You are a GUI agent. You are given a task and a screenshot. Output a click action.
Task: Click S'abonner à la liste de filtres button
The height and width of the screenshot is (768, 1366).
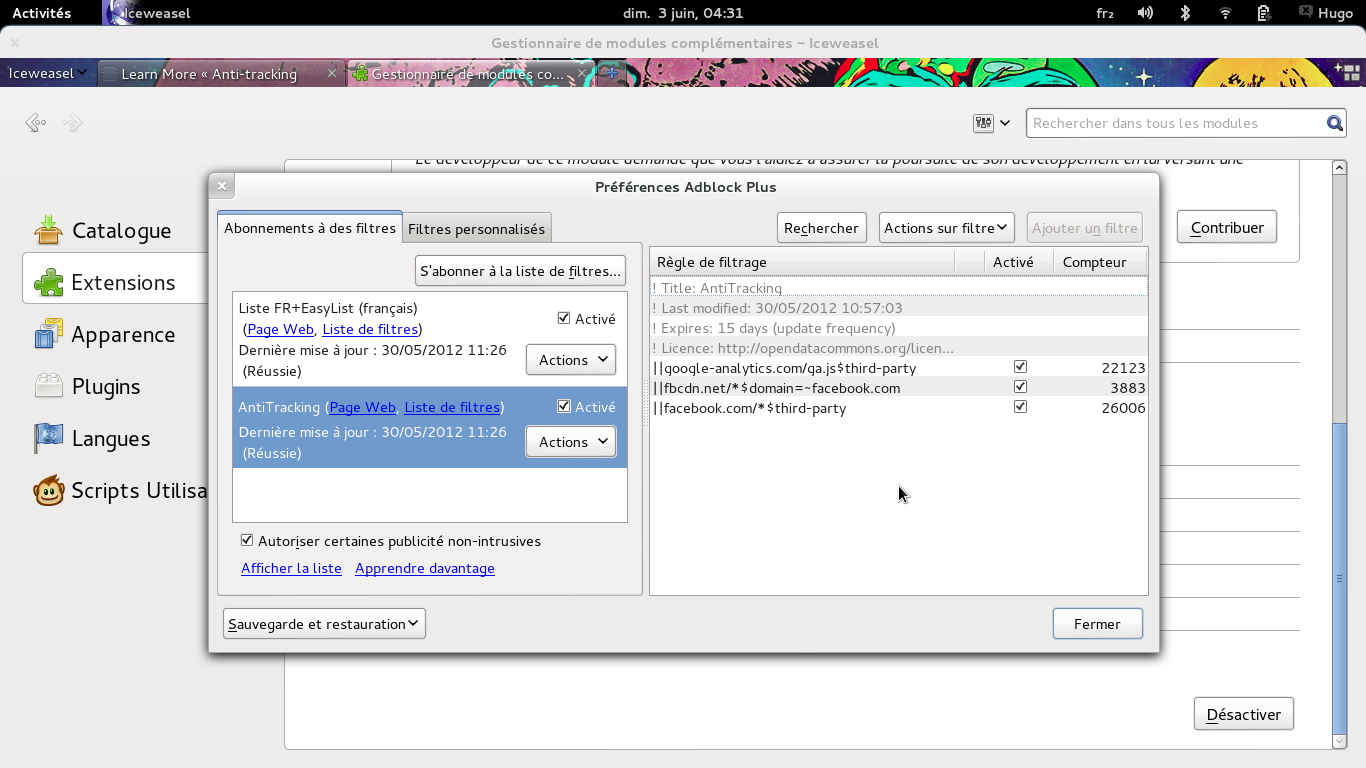520,271
